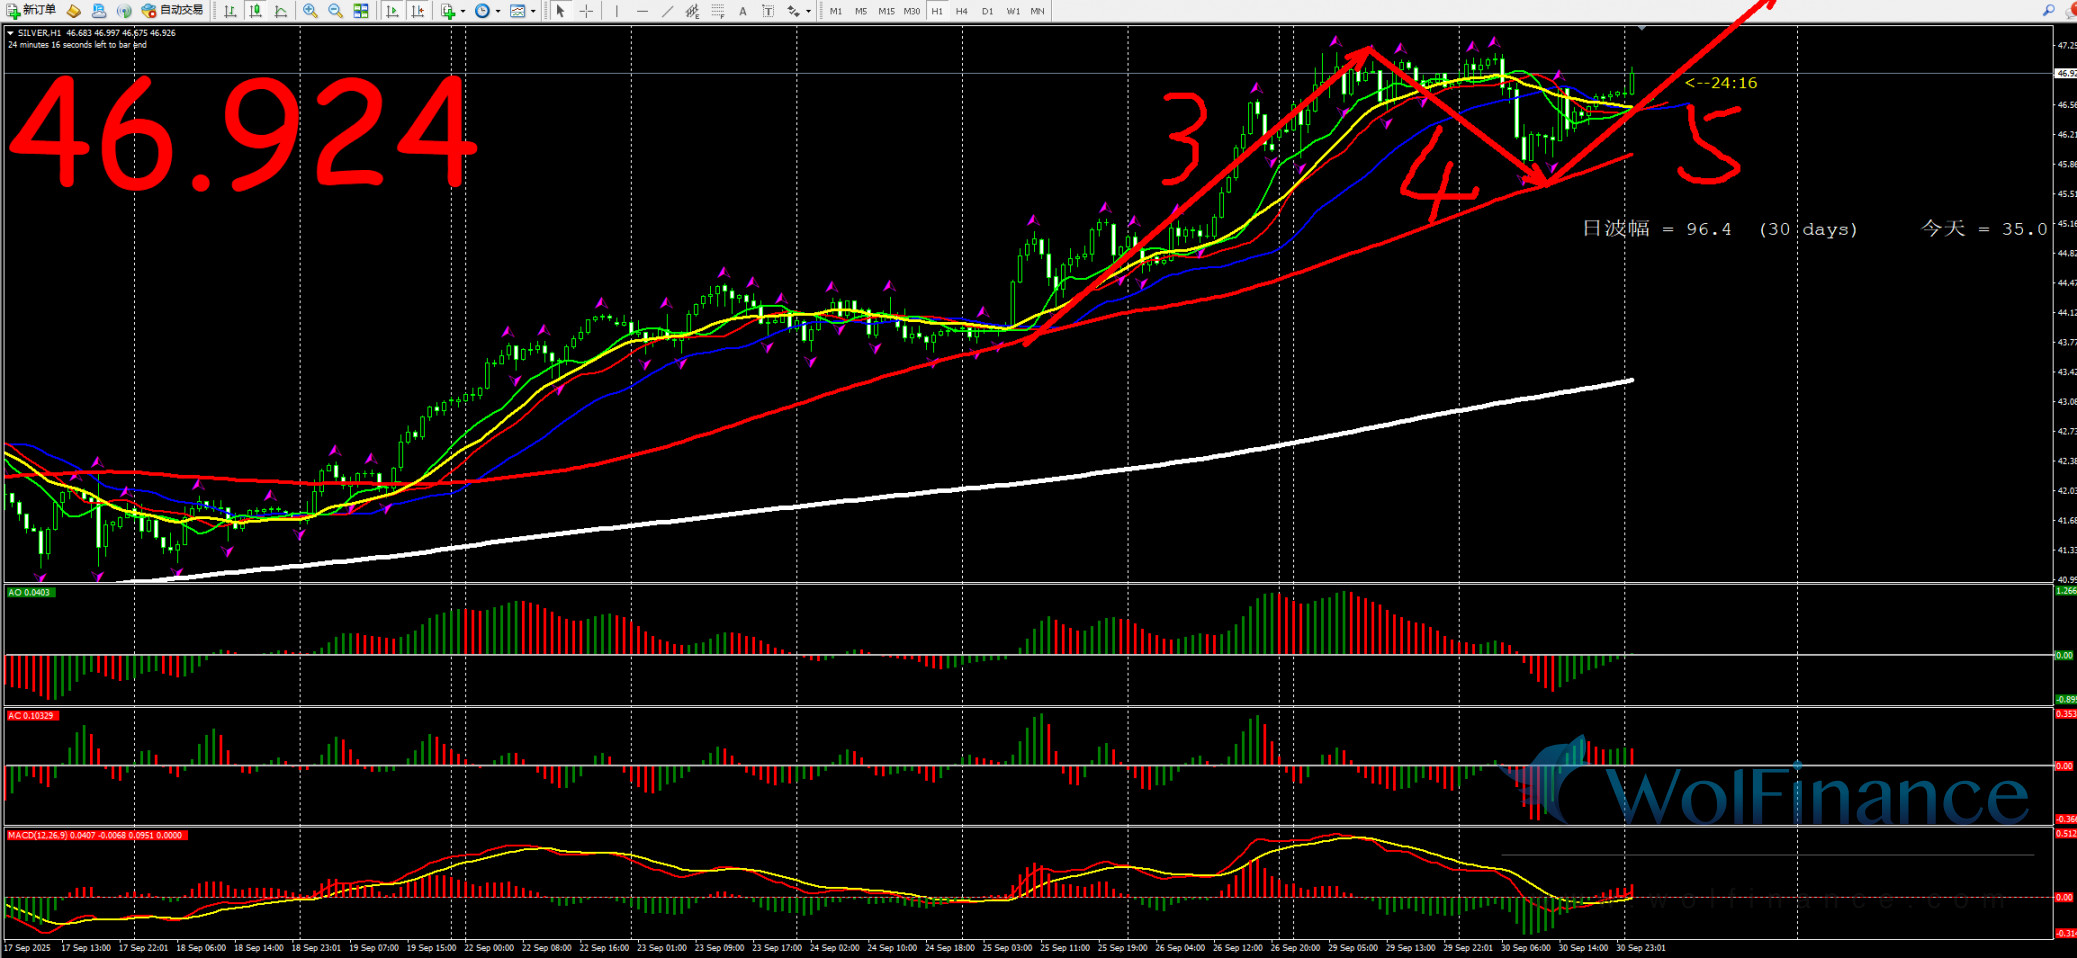This screenshot has width=2077, height=958.
Task: Zoom out on the chart
Action: [335, 11]
